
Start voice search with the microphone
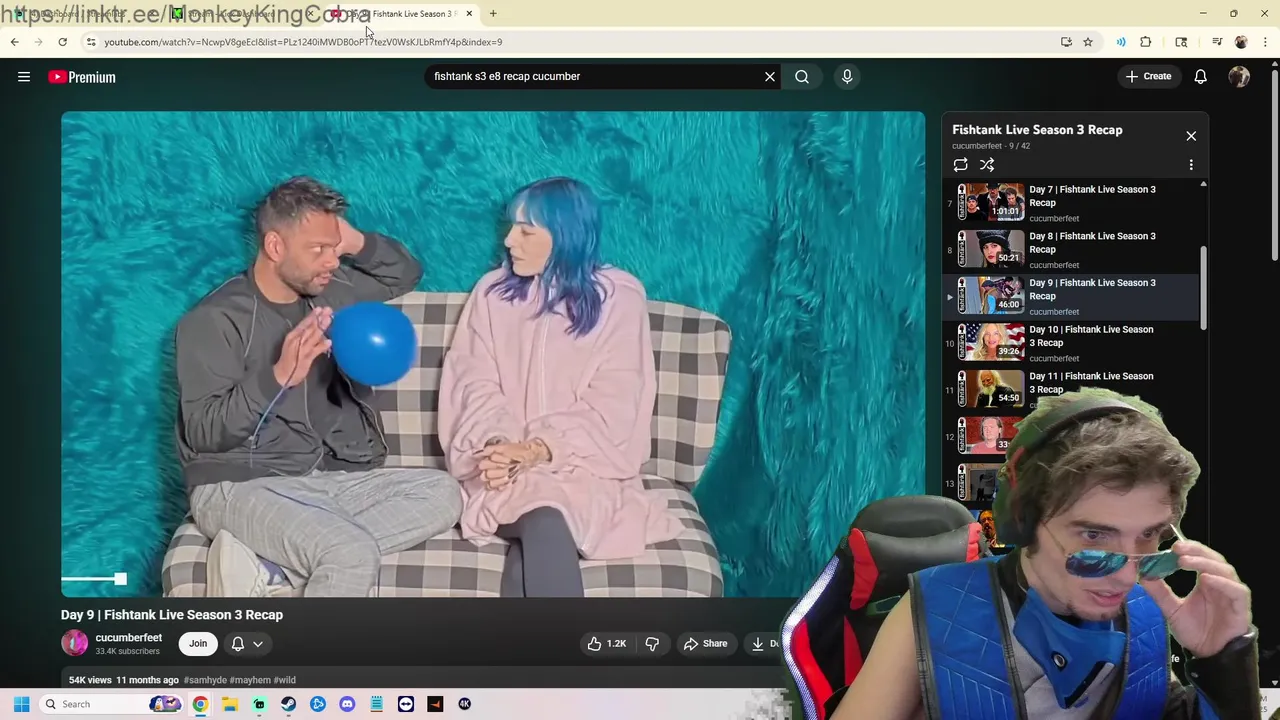point(847,76)
